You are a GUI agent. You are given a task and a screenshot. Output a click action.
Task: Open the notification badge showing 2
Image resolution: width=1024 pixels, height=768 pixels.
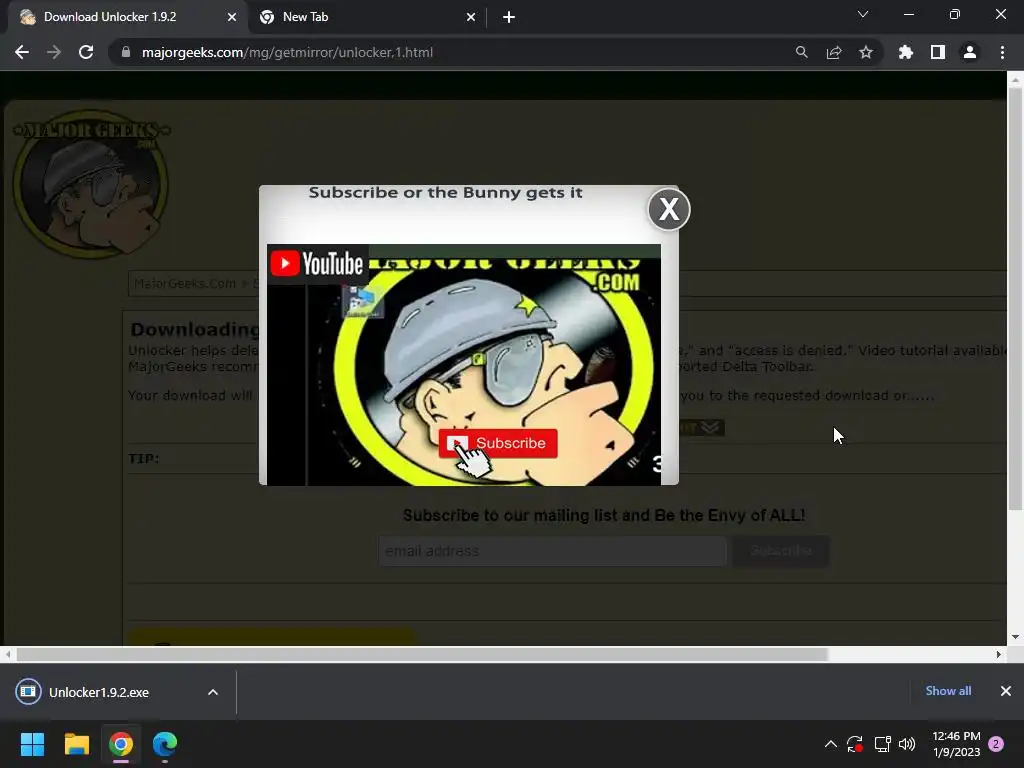pyautogui.click(x=996, y=744)
